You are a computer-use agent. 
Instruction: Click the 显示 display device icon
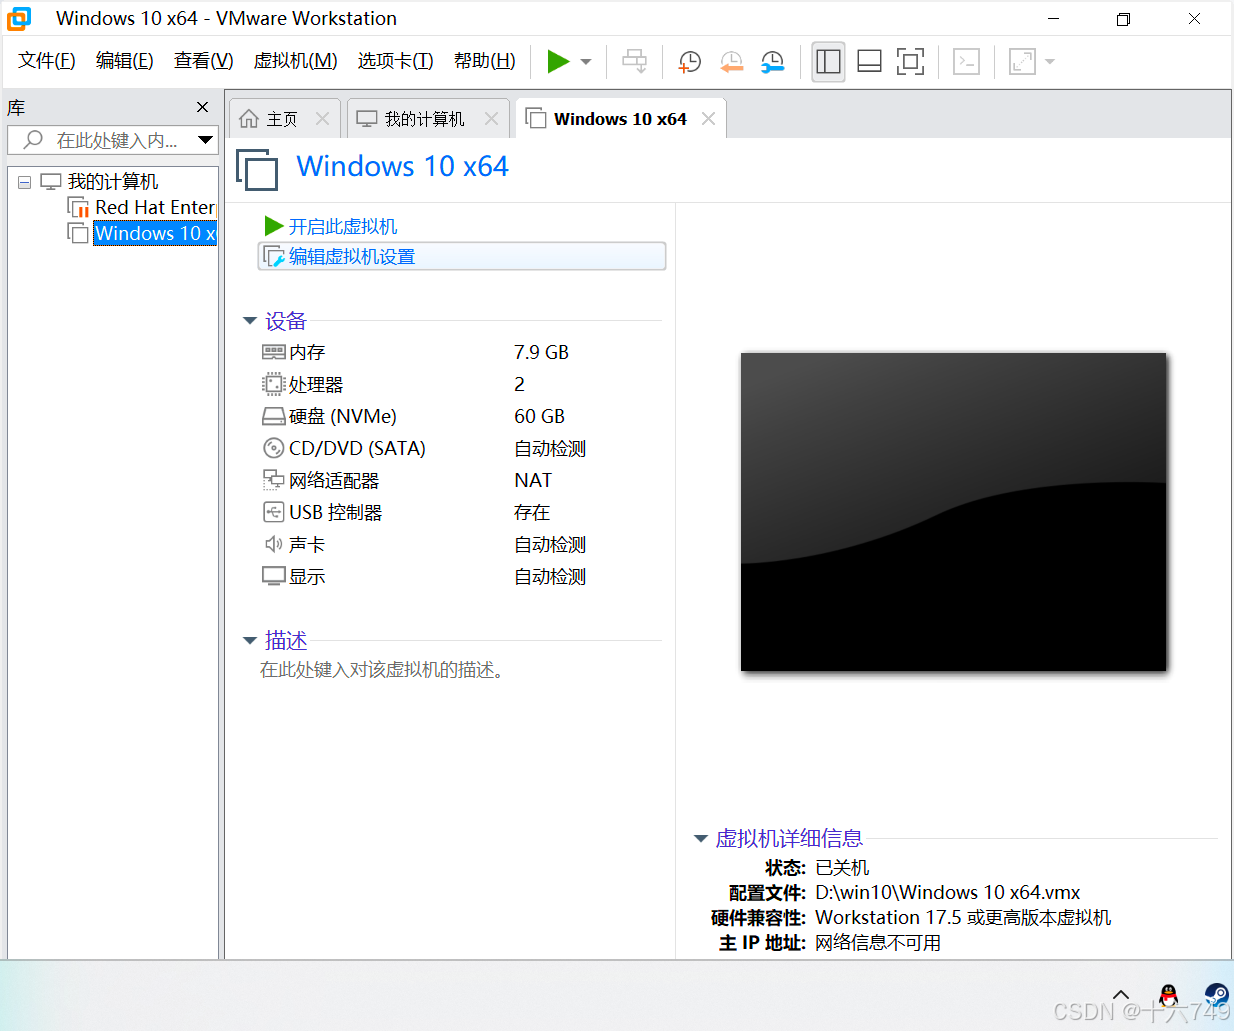coord(274,576)
